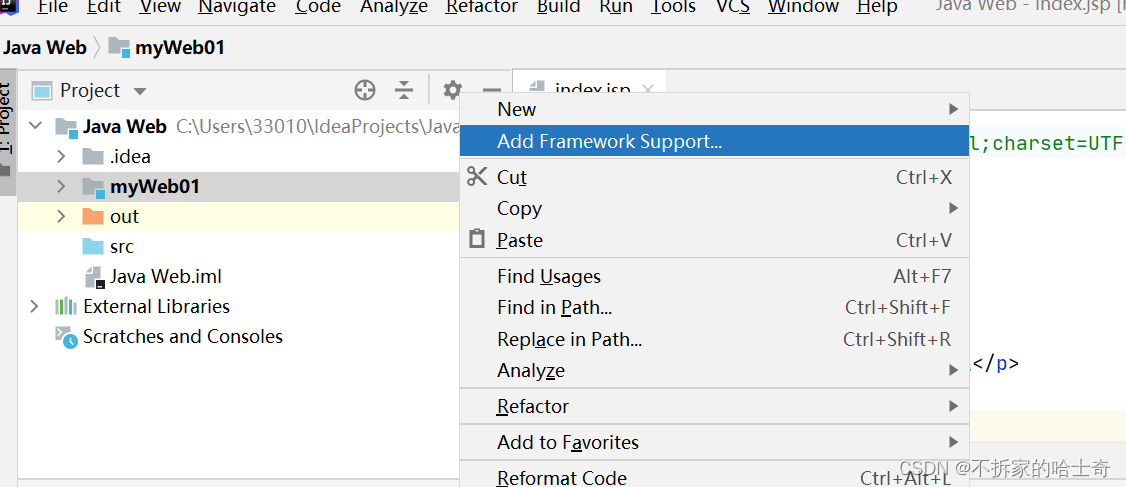Click the External Libraries icon
The image size is (1126, 487).
66,307
